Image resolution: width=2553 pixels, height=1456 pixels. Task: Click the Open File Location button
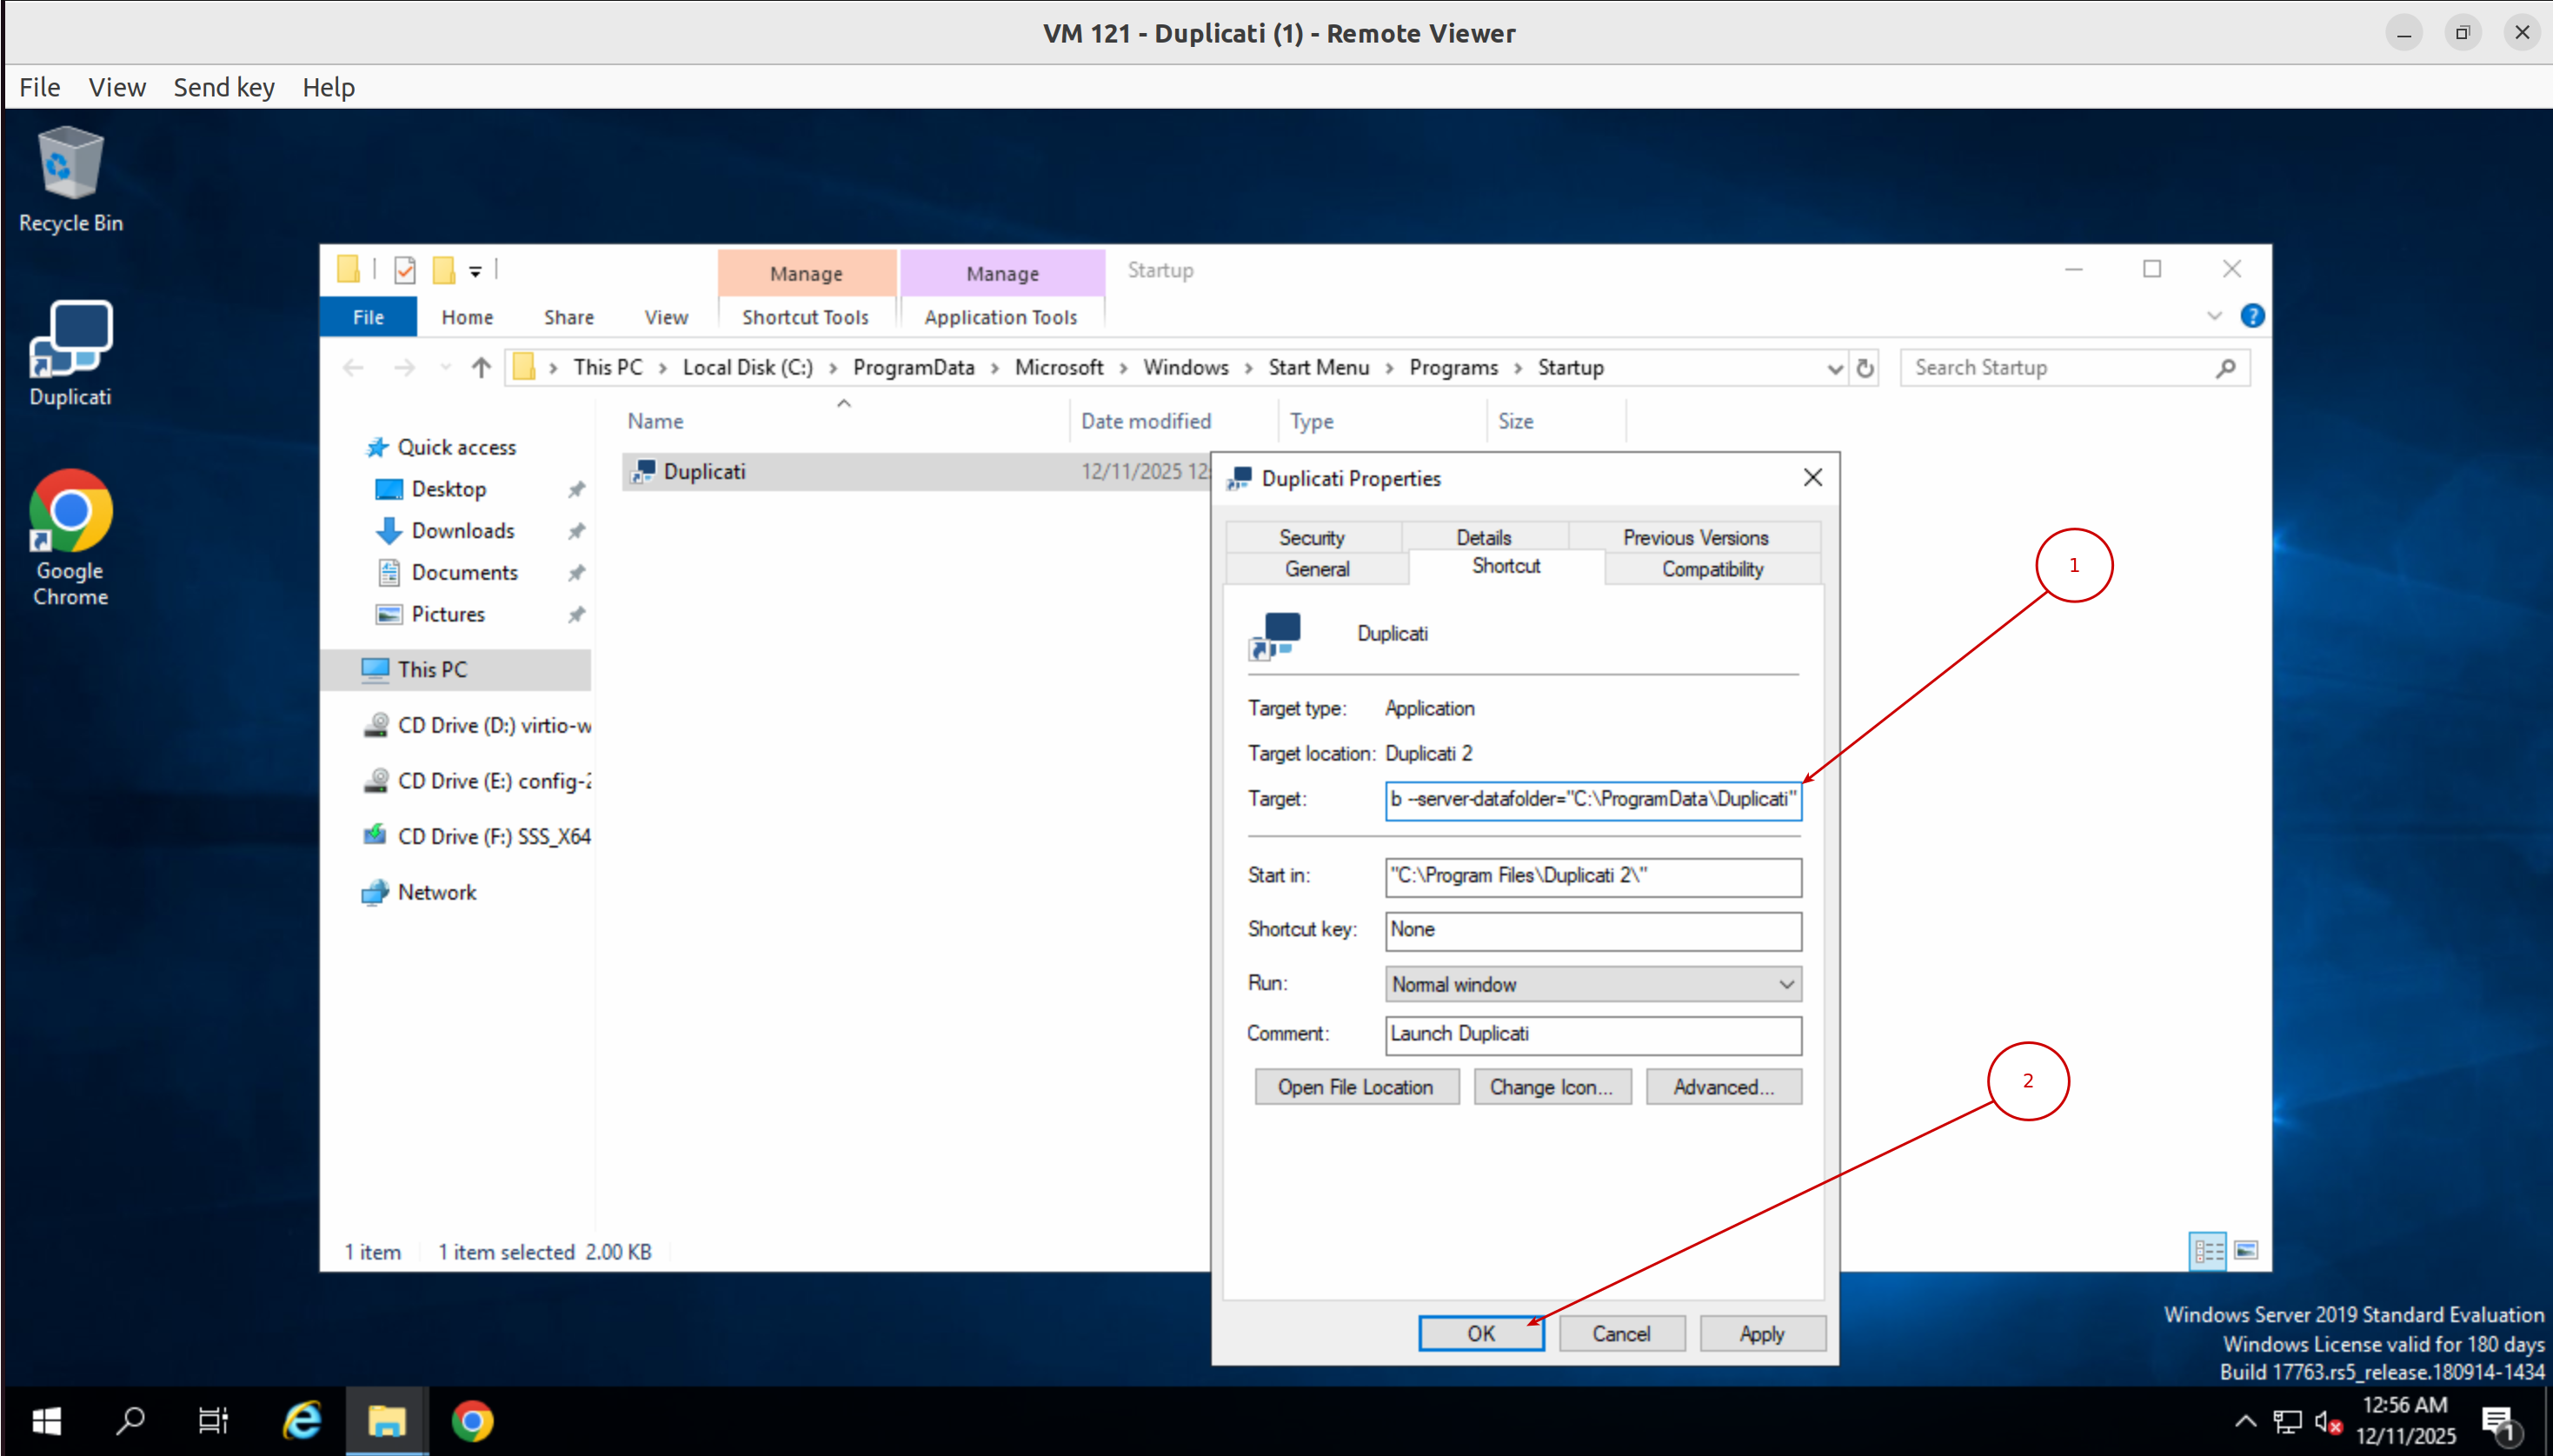[x=1355, y=1087]
